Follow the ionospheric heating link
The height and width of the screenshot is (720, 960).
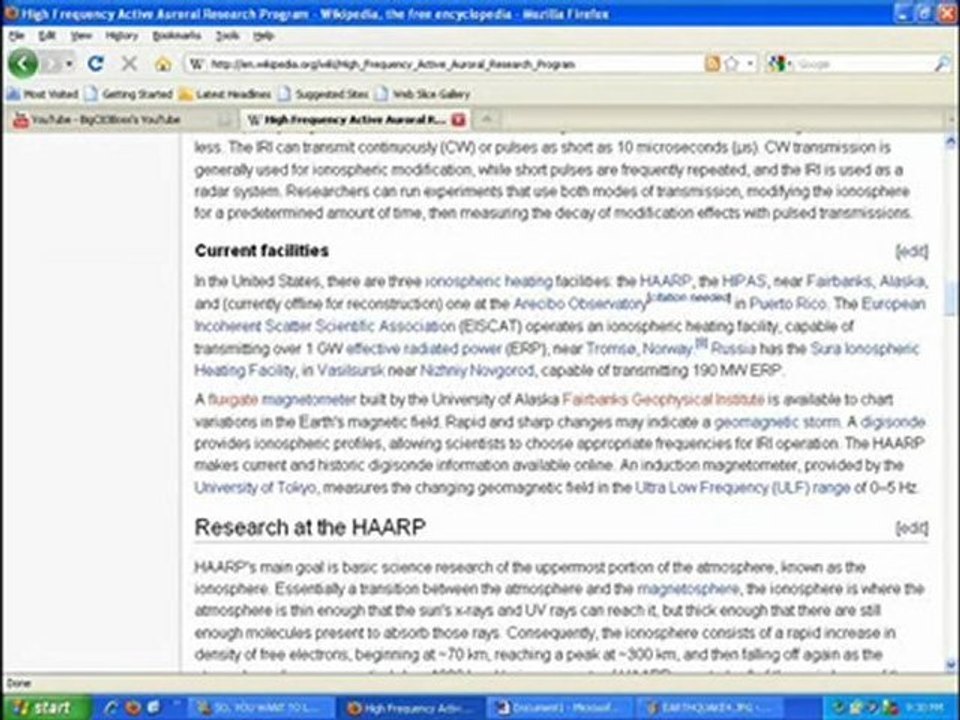pos(489,281)
